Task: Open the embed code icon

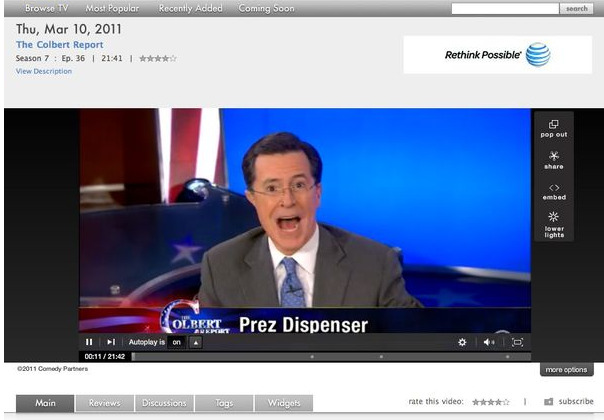Action: [x=554, y=188]
